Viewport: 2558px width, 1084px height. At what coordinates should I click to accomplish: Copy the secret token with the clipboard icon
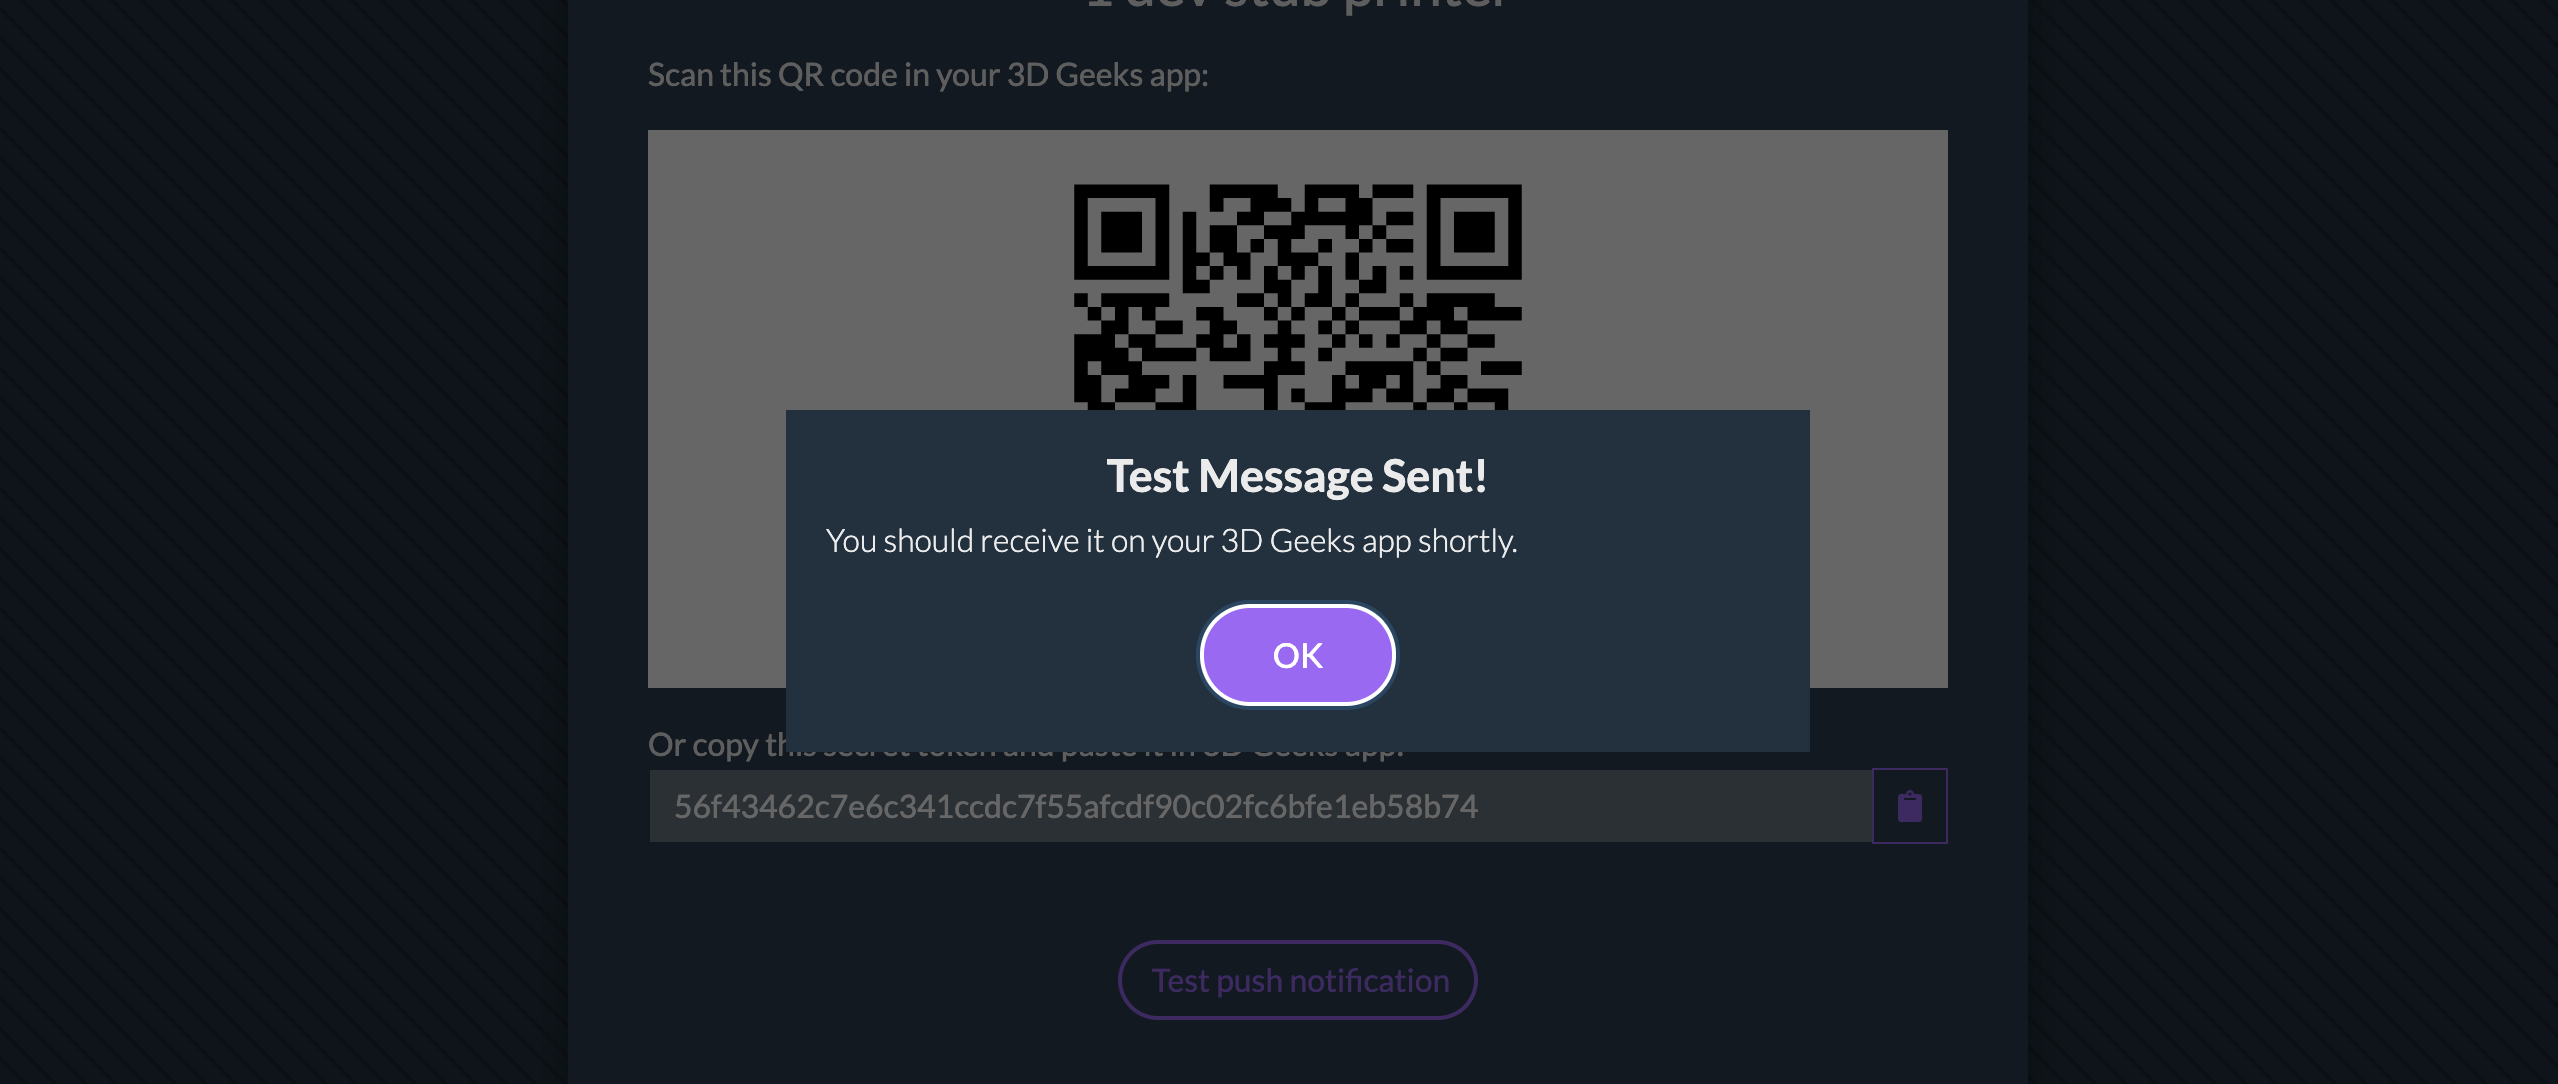click(x=1909, y=806)
